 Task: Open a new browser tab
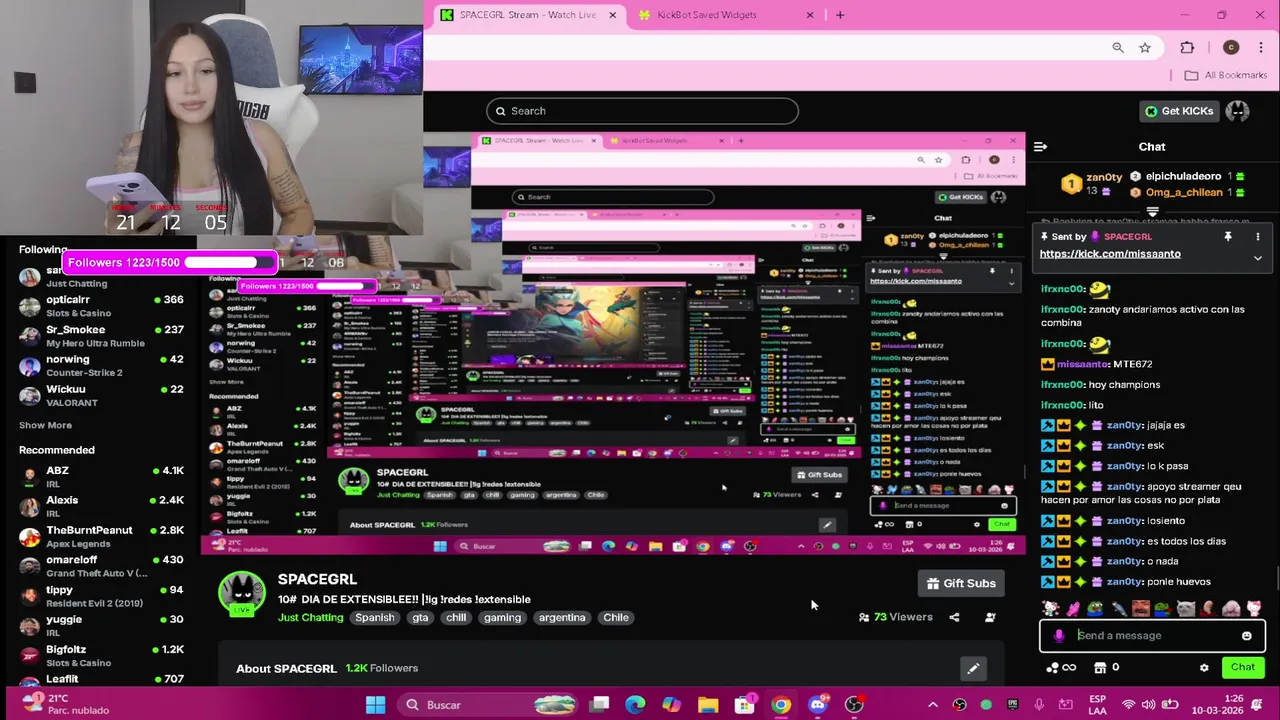(x=840, y=15)
